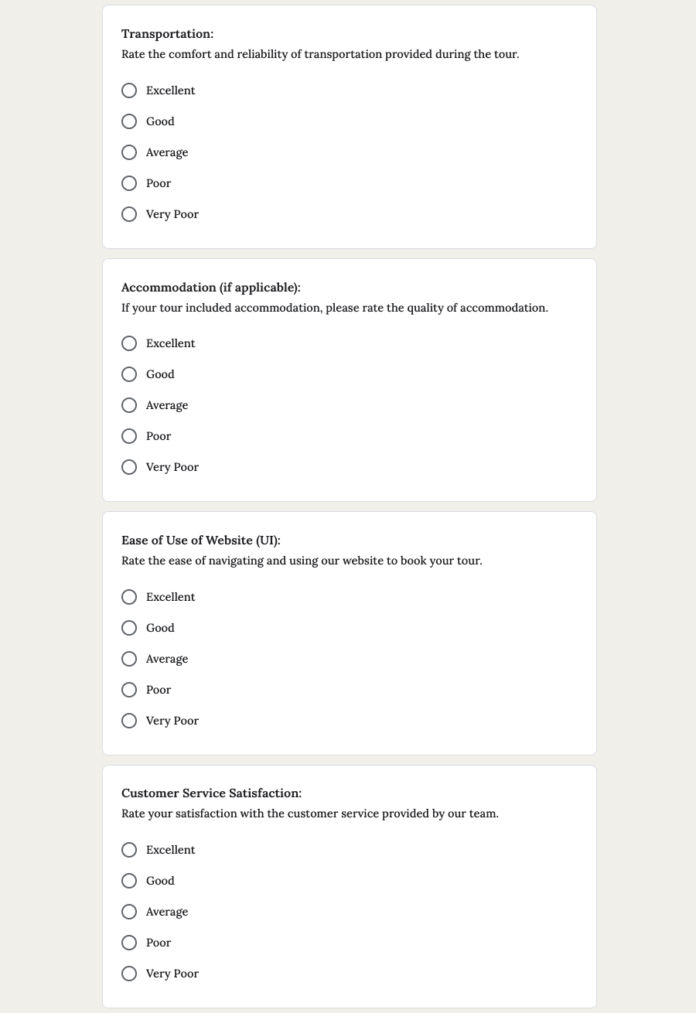Select Good for Transportation rating
The image size is (696, 1013).
pos(129,121)
